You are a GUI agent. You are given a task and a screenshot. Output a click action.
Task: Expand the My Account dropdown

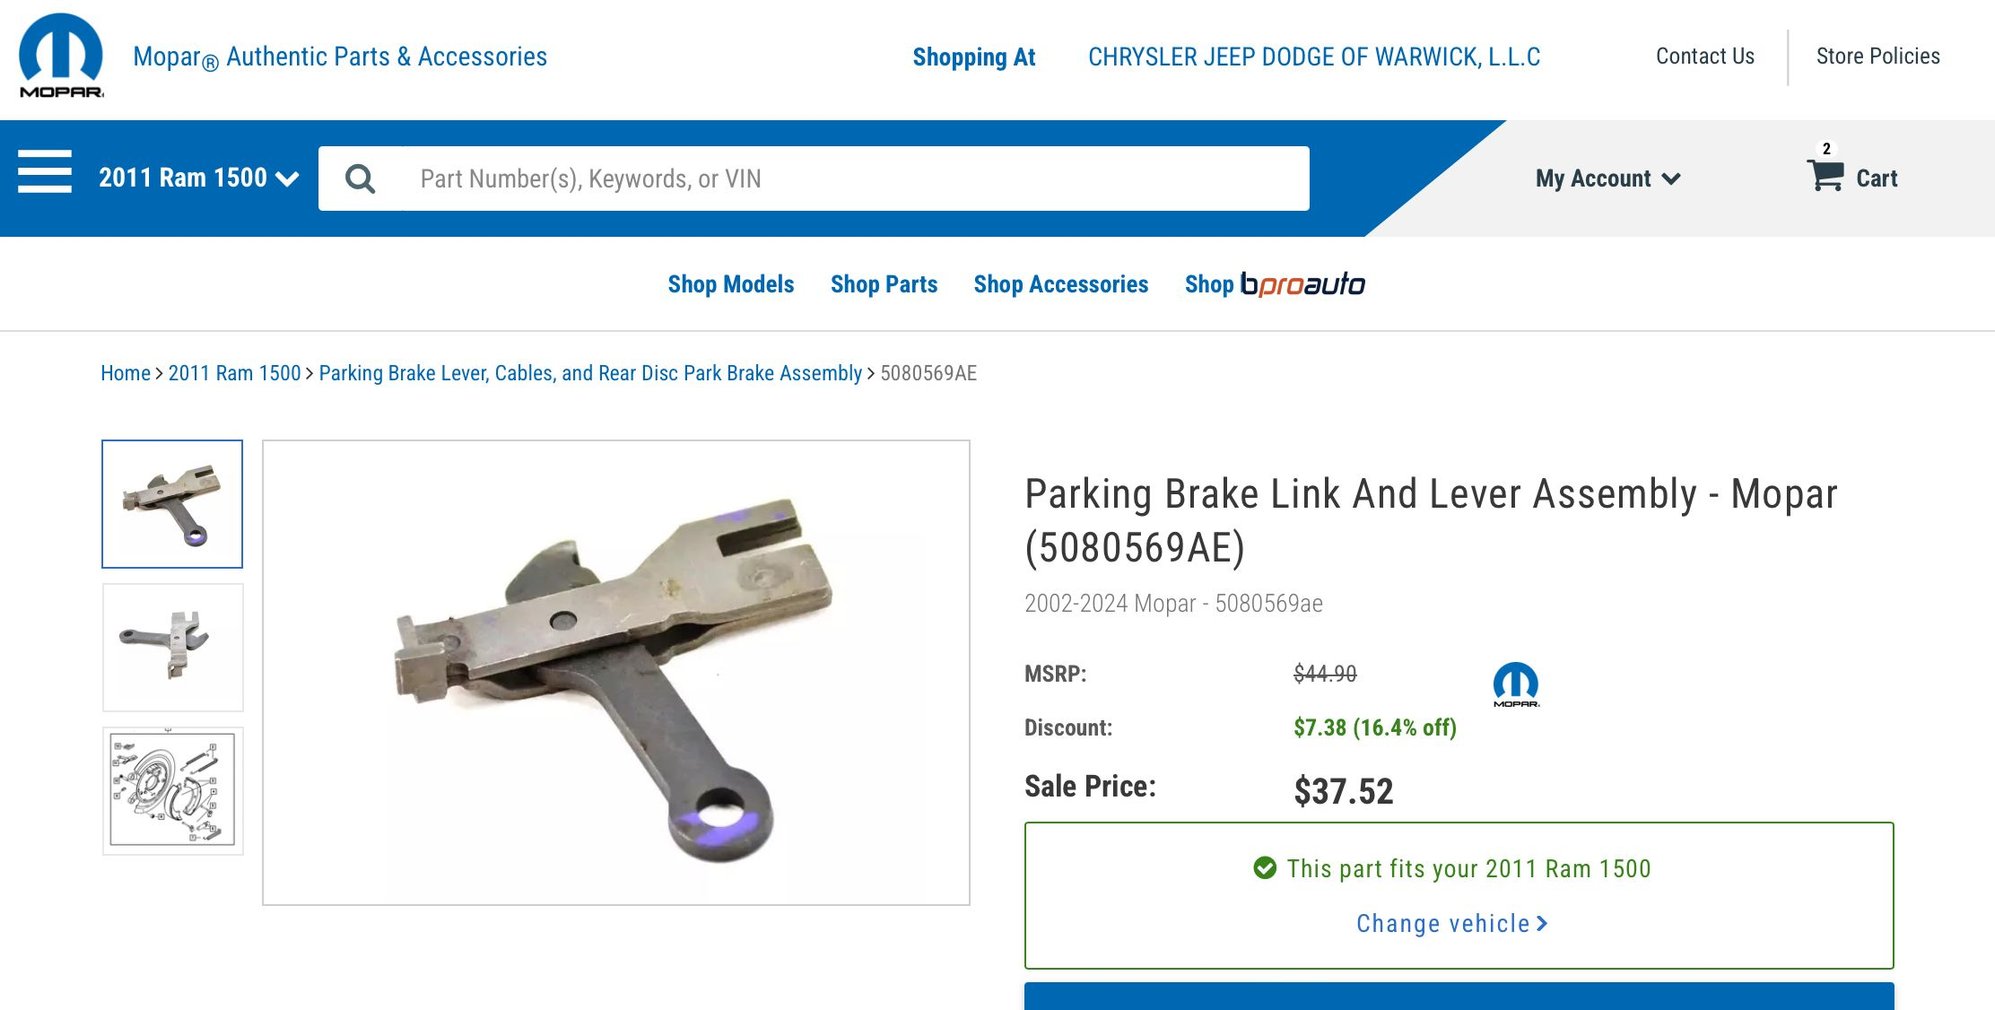click(x=1608, y=179)
